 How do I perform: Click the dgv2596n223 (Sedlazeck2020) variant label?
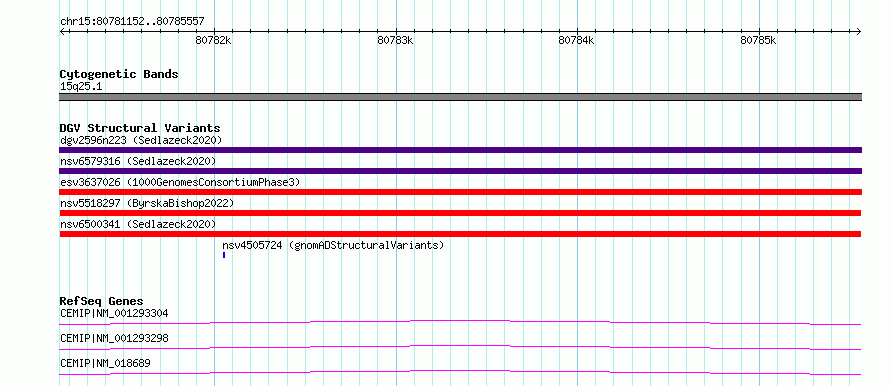tap(141, 140)
